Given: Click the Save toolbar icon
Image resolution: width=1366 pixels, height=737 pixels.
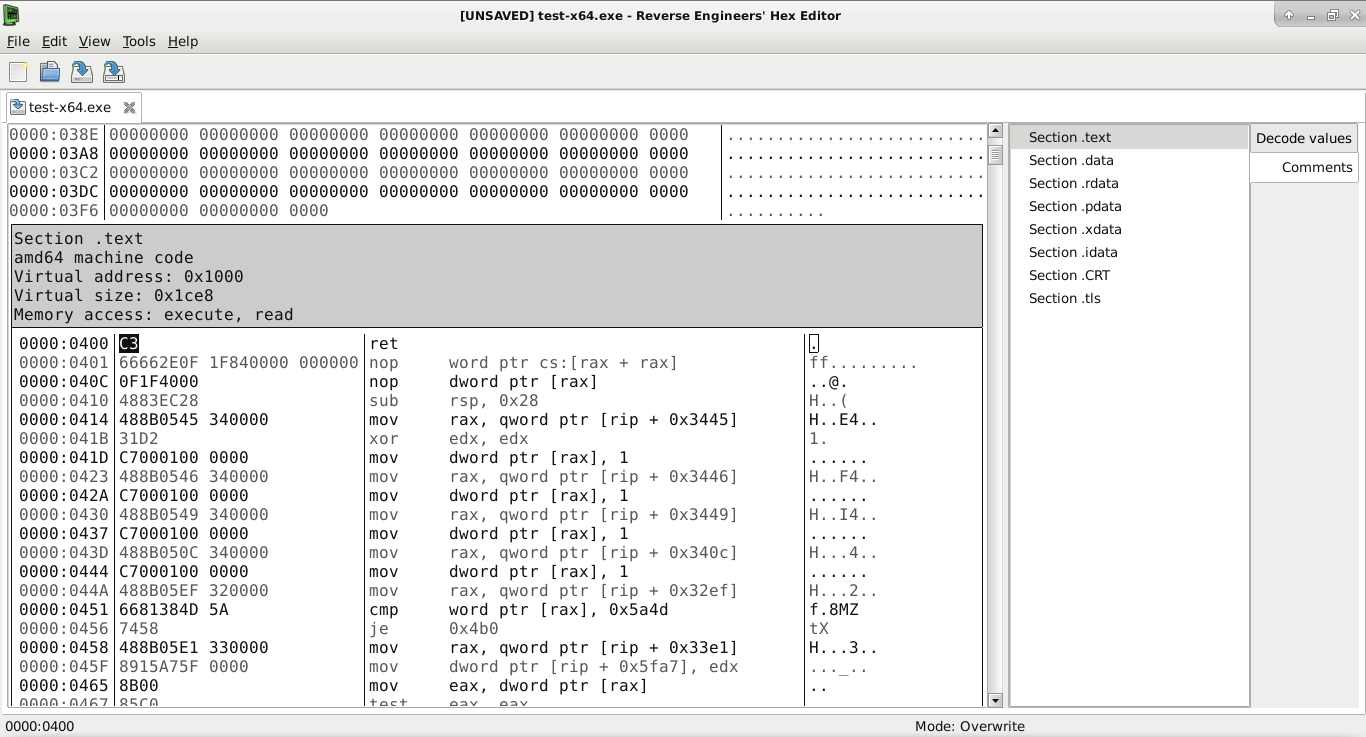Looking at the screenshot, I should click(x=82, y=72).
